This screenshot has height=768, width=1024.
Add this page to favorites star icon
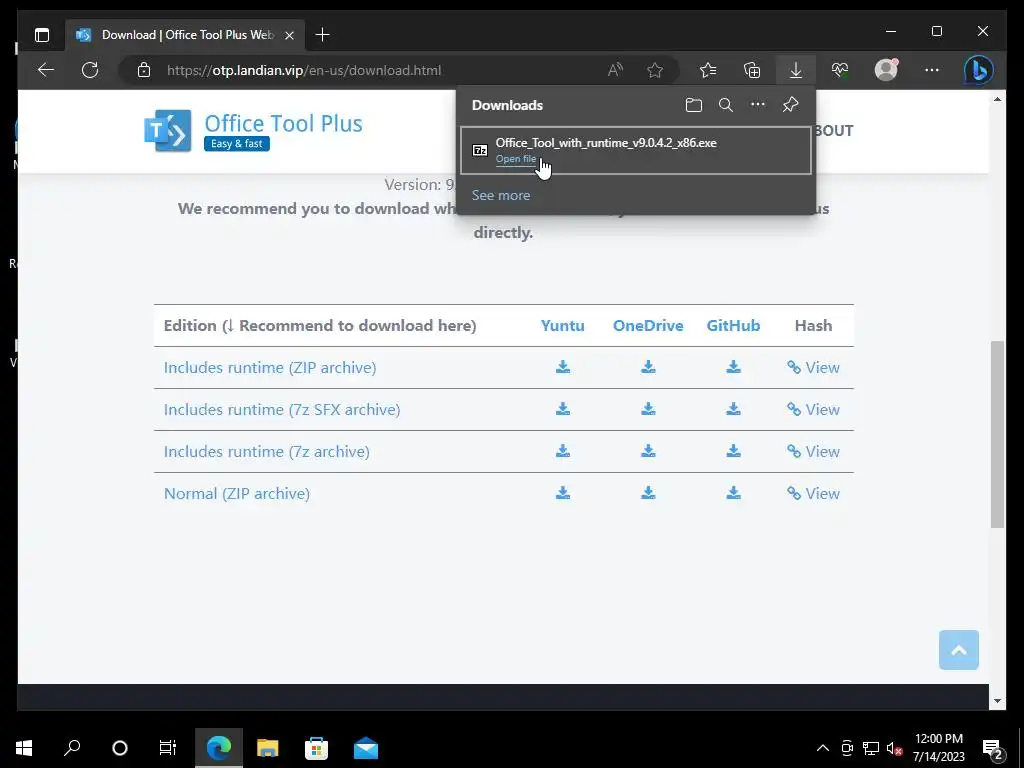(x=655, y=70)
